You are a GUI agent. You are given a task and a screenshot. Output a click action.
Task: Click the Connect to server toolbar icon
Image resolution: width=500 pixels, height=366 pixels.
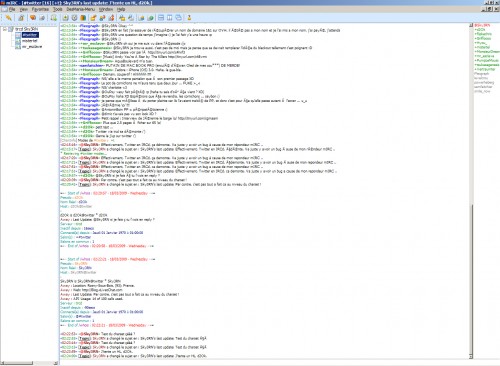[8, 18]
